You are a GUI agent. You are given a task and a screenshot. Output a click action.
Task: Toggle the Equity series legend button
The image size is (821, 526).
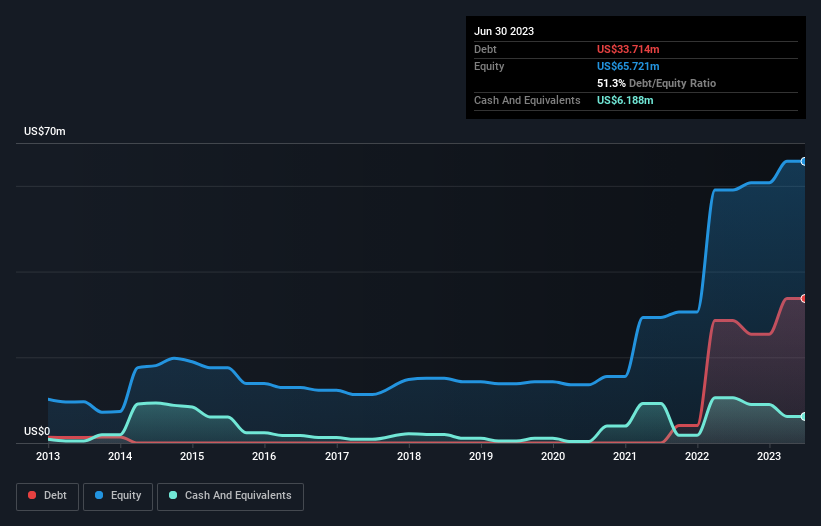(118, 496)
